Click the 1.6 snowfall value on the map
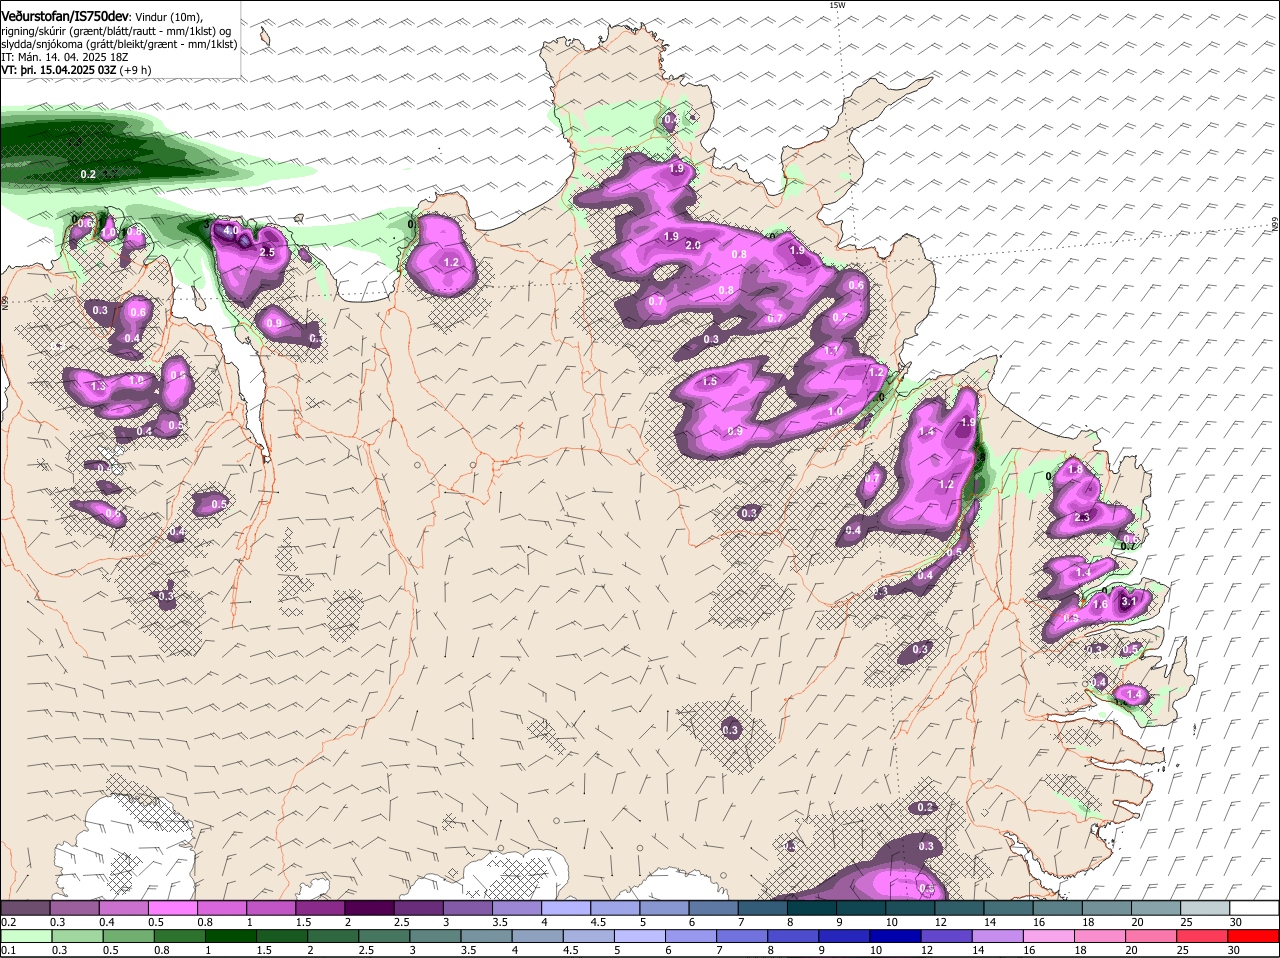The height and width of the screenshot is (958, 1280). tap(1100, 605)
